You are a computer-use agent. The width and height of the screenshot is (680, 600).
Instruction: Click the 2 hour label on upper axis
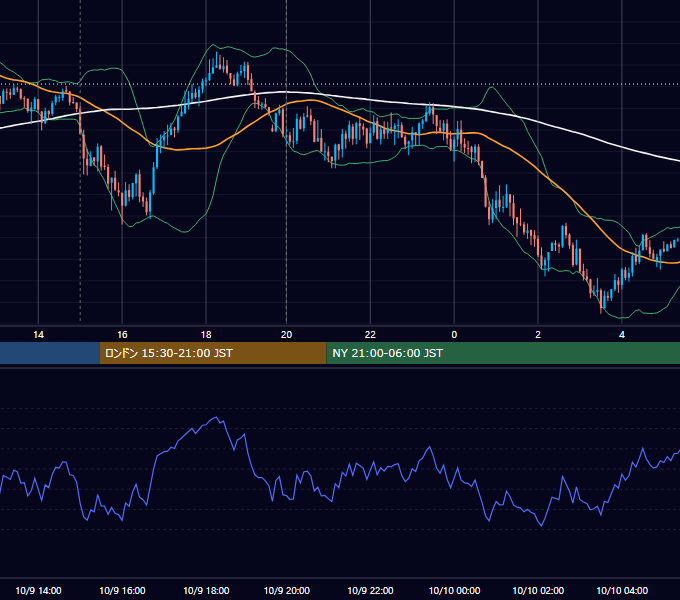tap(538, 335)
